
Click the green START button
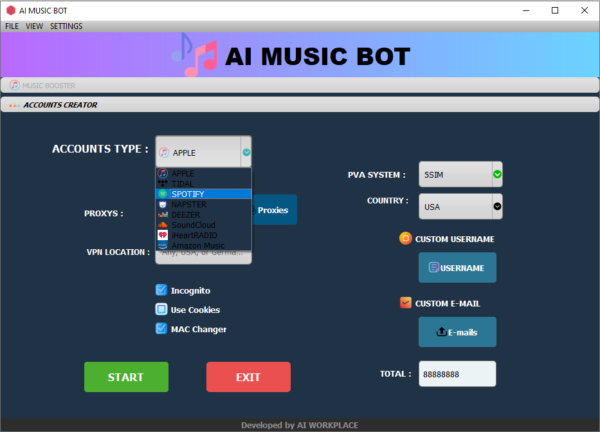[126, 377]
